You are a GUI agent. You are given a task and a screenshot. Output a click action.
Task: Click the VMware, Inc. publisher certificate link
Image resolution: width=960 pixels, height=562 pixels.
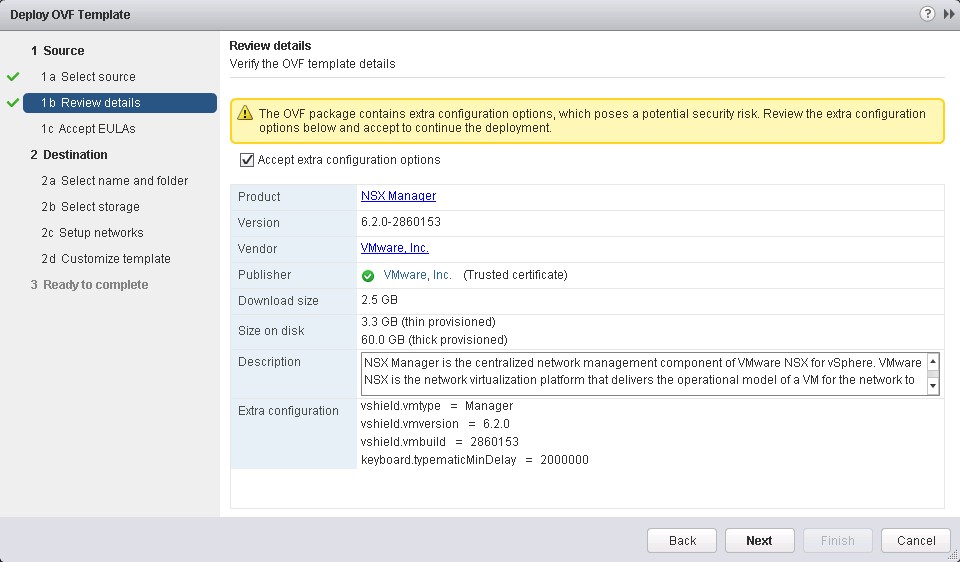pyautogui.click(x=417, y=275)
